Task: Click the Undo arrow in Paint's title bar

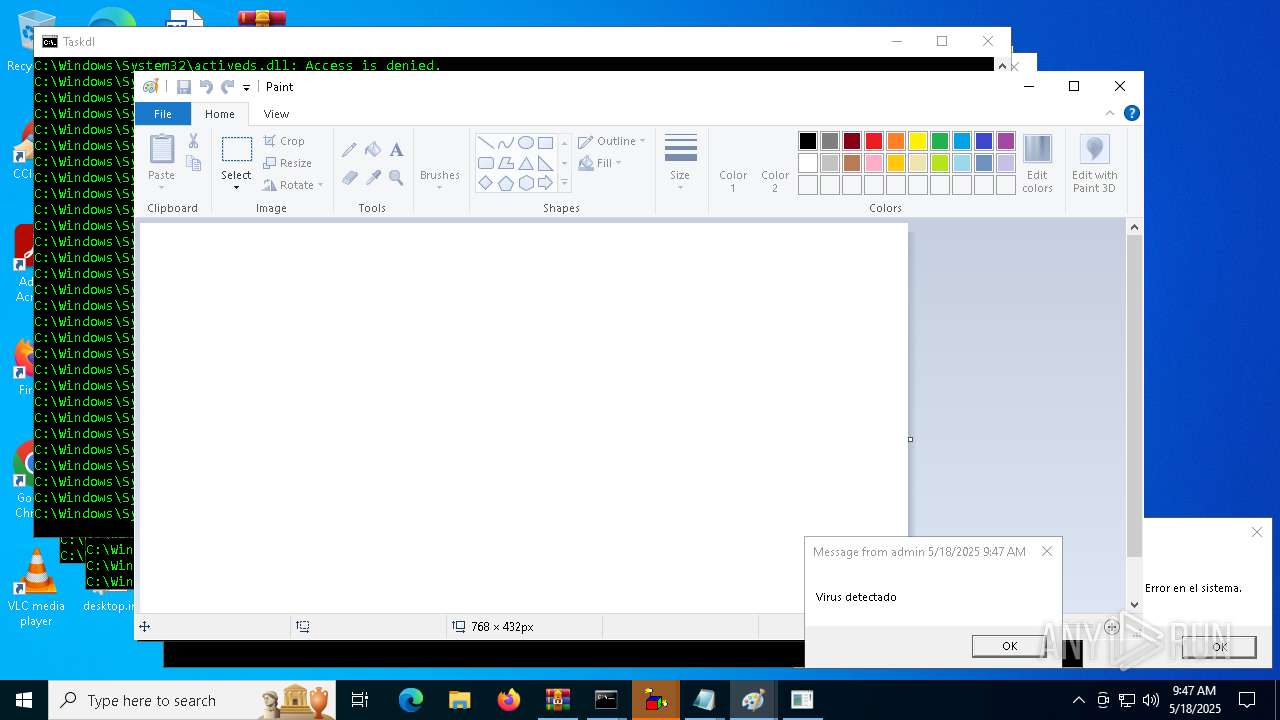Action: [x=206, y=87]
